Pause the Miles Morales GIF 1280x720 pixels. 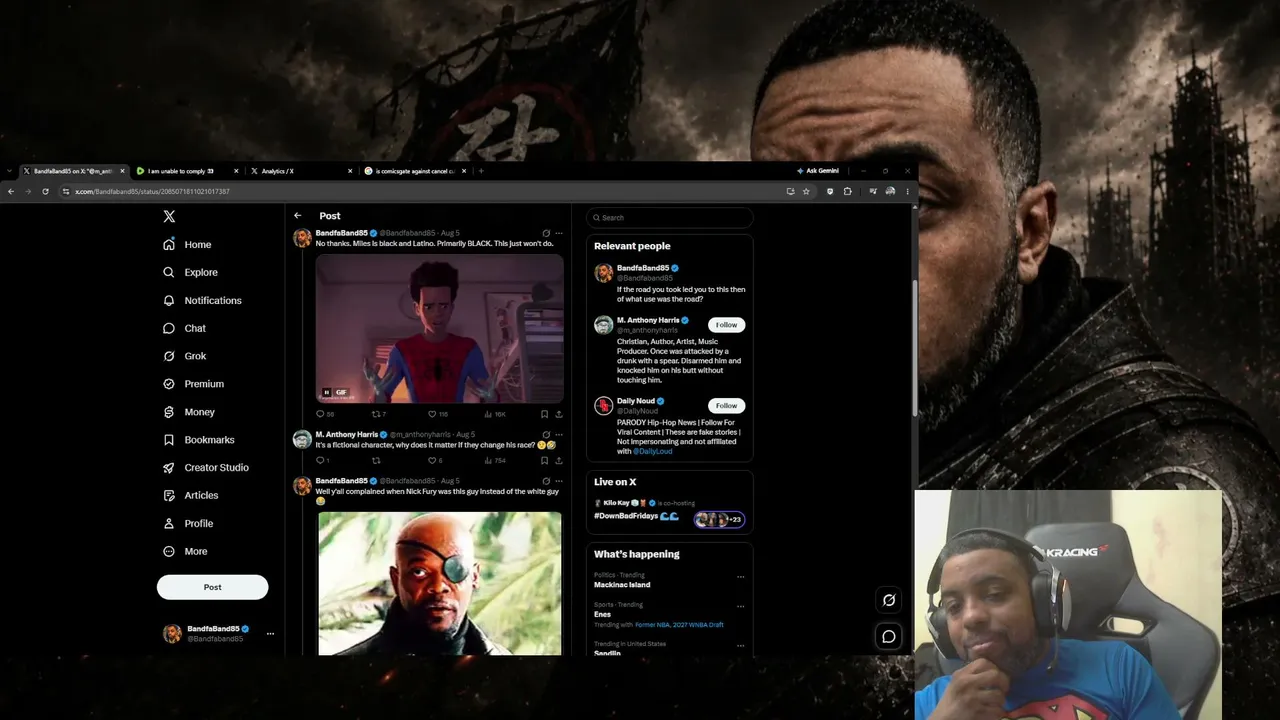[326, 392]
